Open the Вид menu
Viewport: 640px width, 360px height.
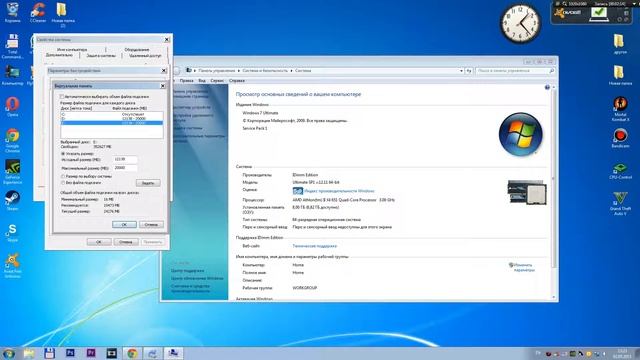(x=202, y=81)
